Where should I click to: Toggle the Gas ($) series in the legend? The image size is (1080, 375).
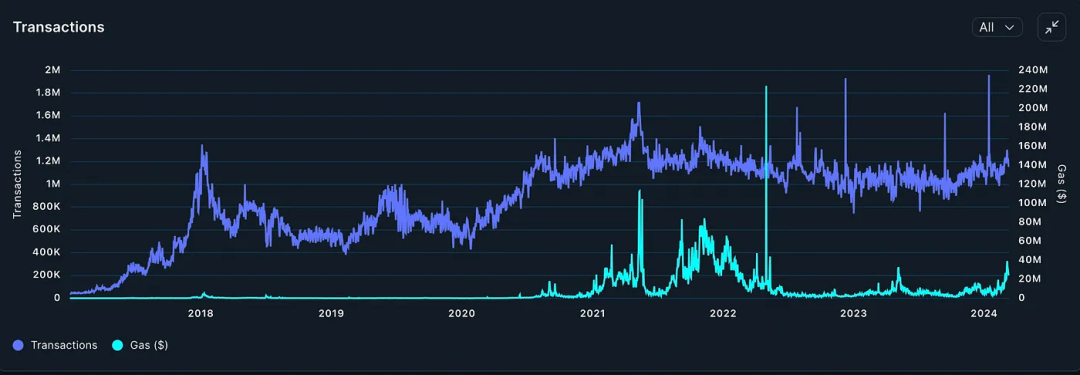[140, 345]
